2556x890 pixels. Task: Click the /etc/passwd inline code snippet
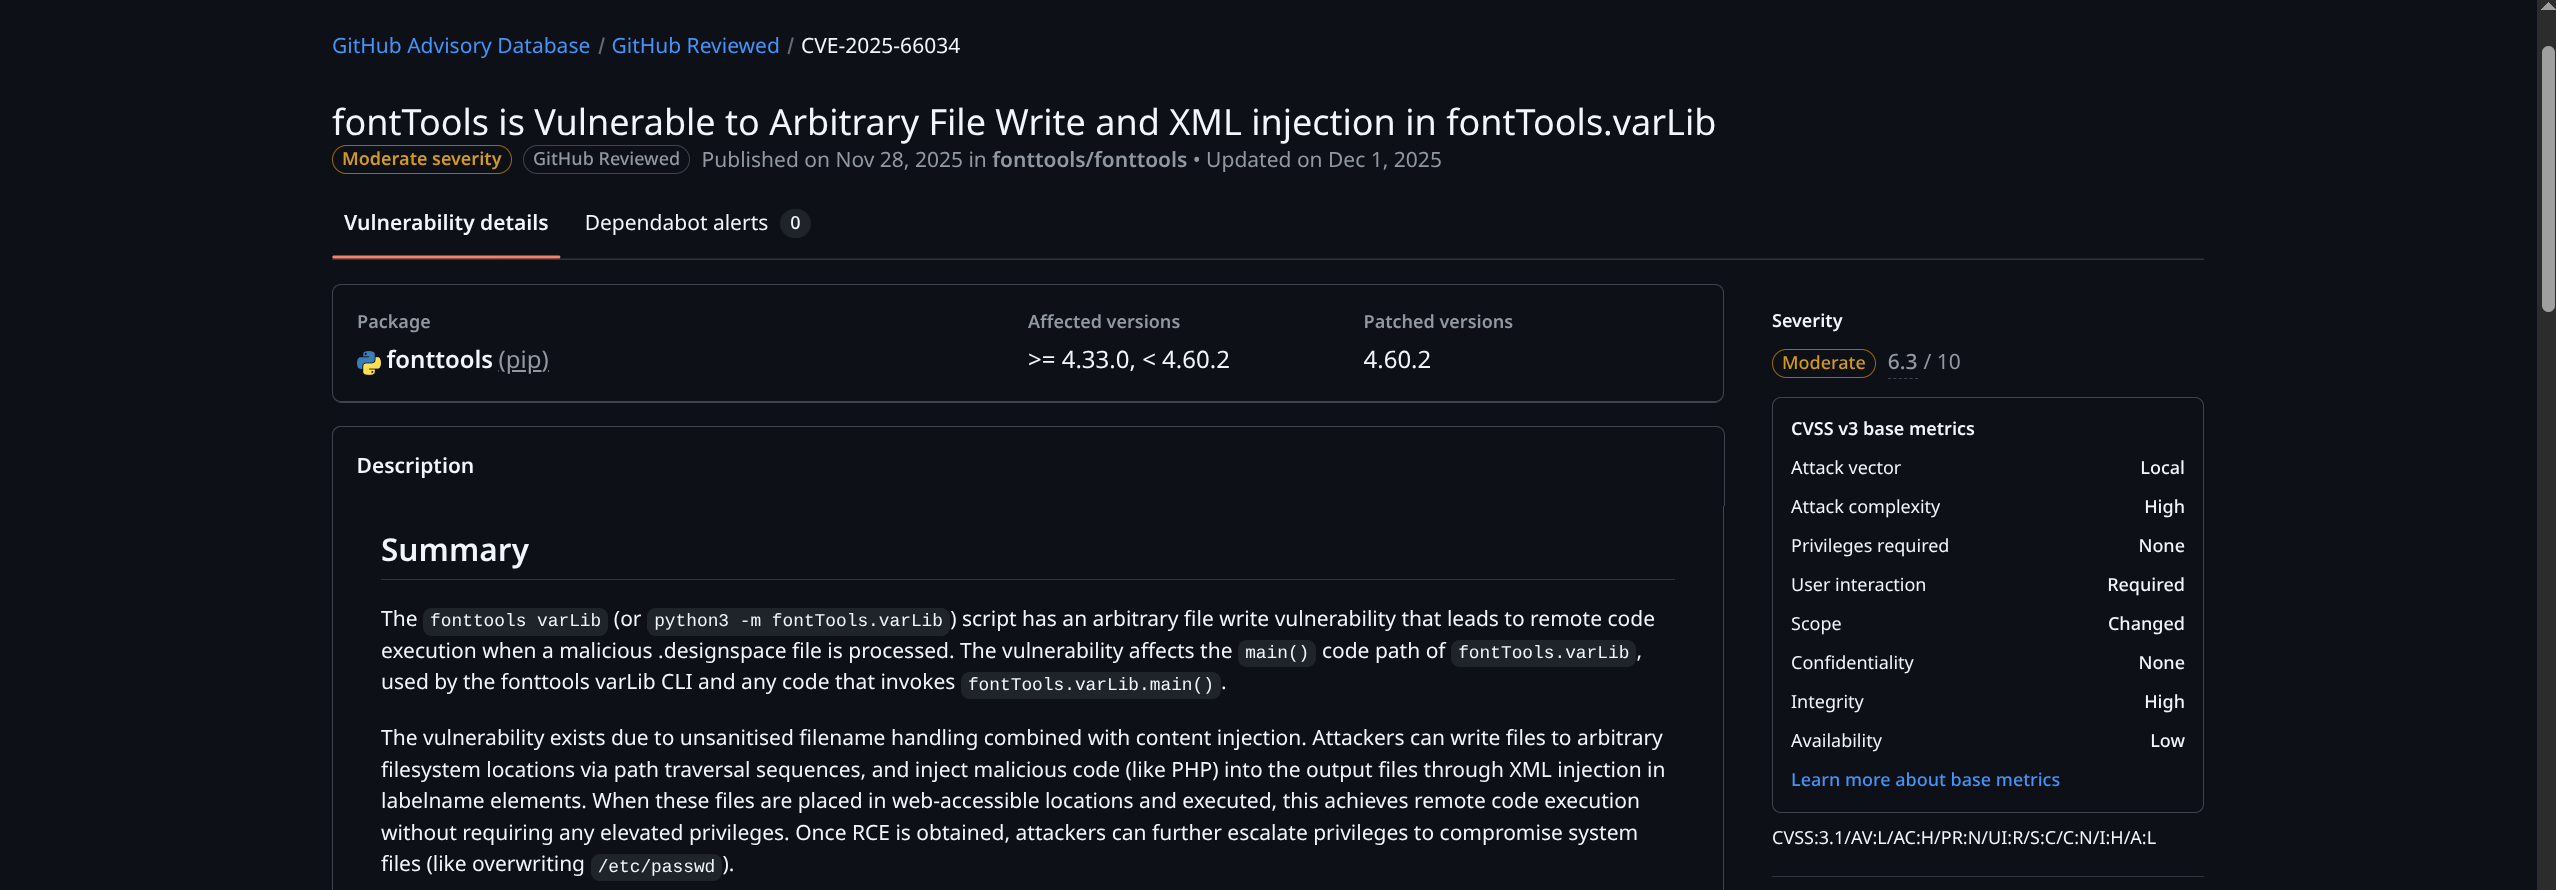656,866
